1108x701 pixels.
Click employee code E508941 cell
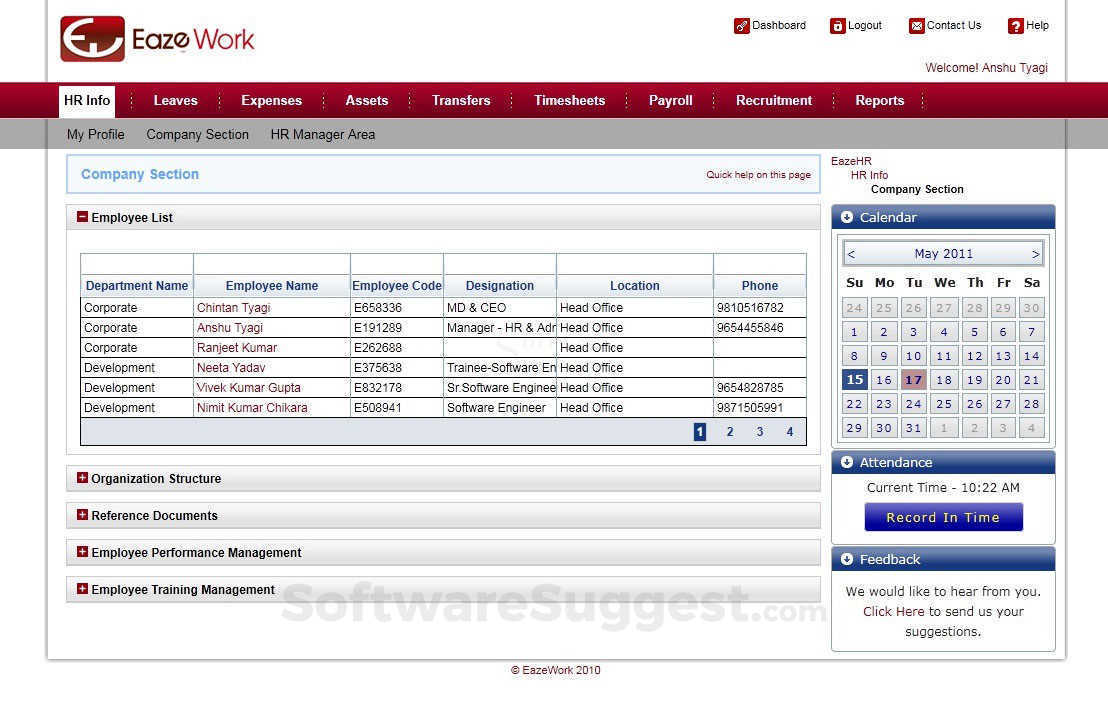pos(396,408)
